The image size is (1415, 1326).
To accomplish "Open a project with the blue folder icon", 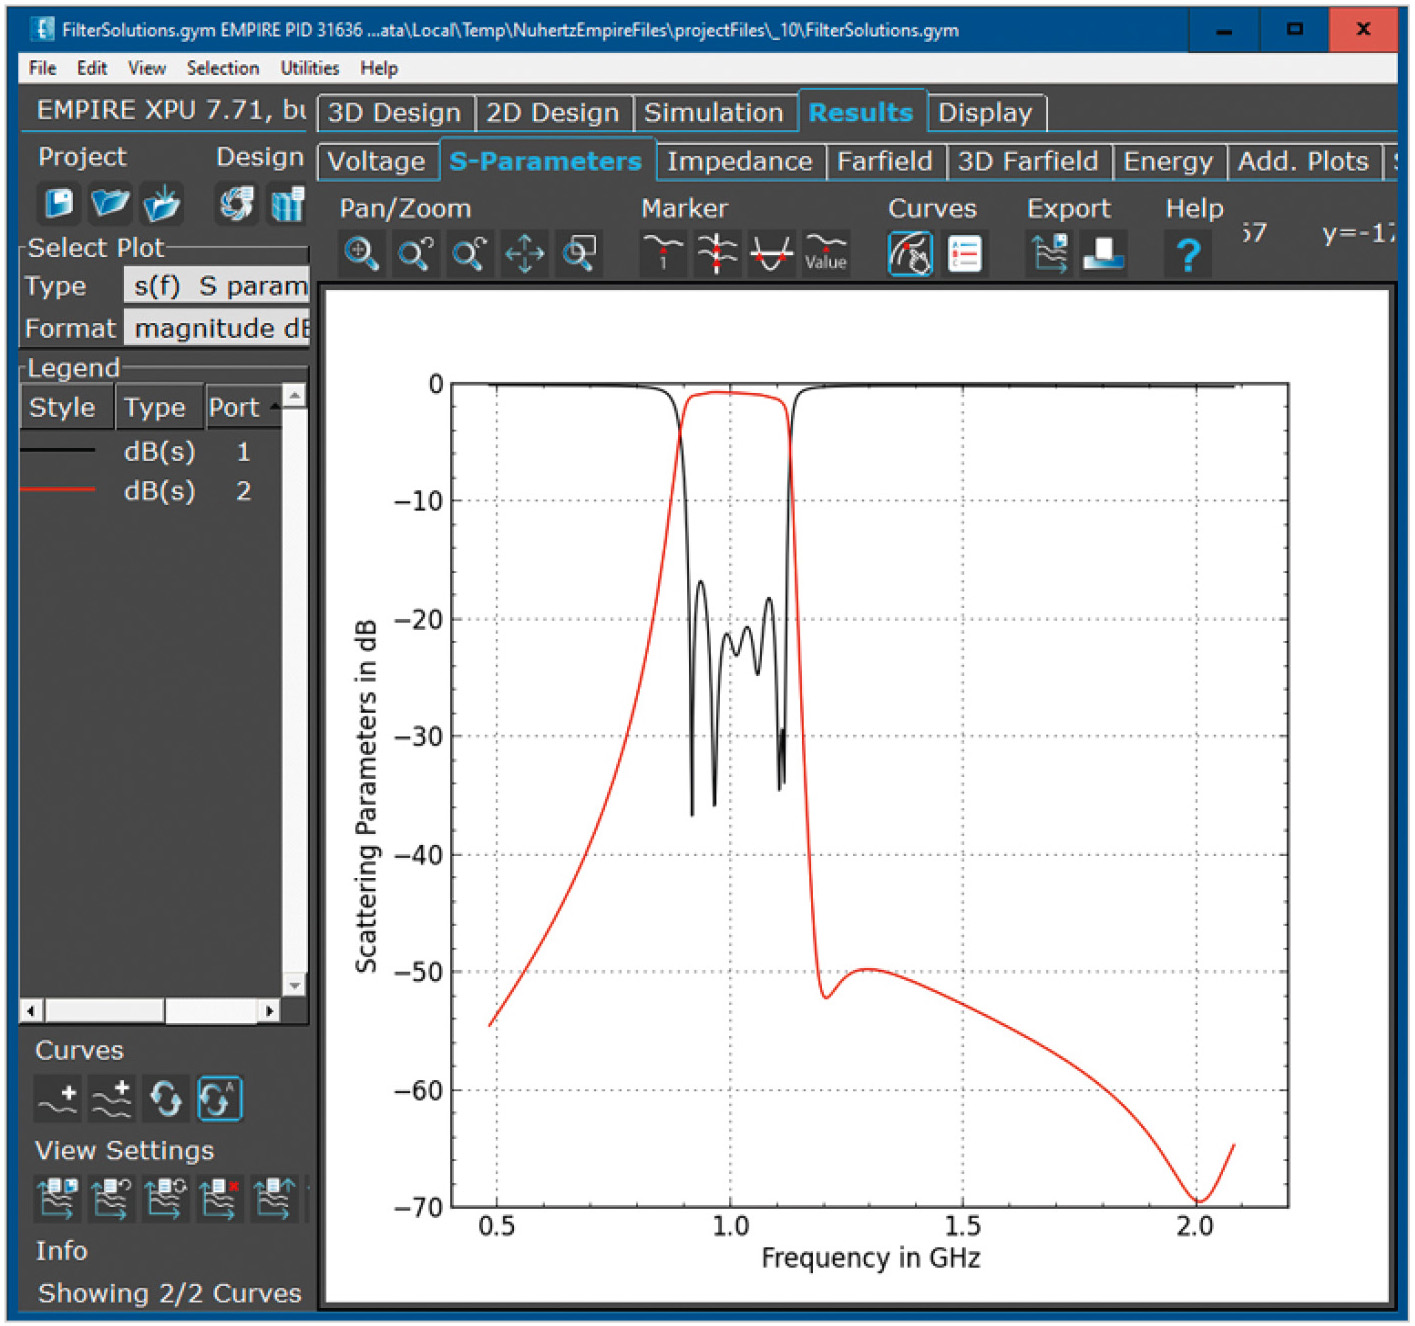I will (x=109, y=204).
